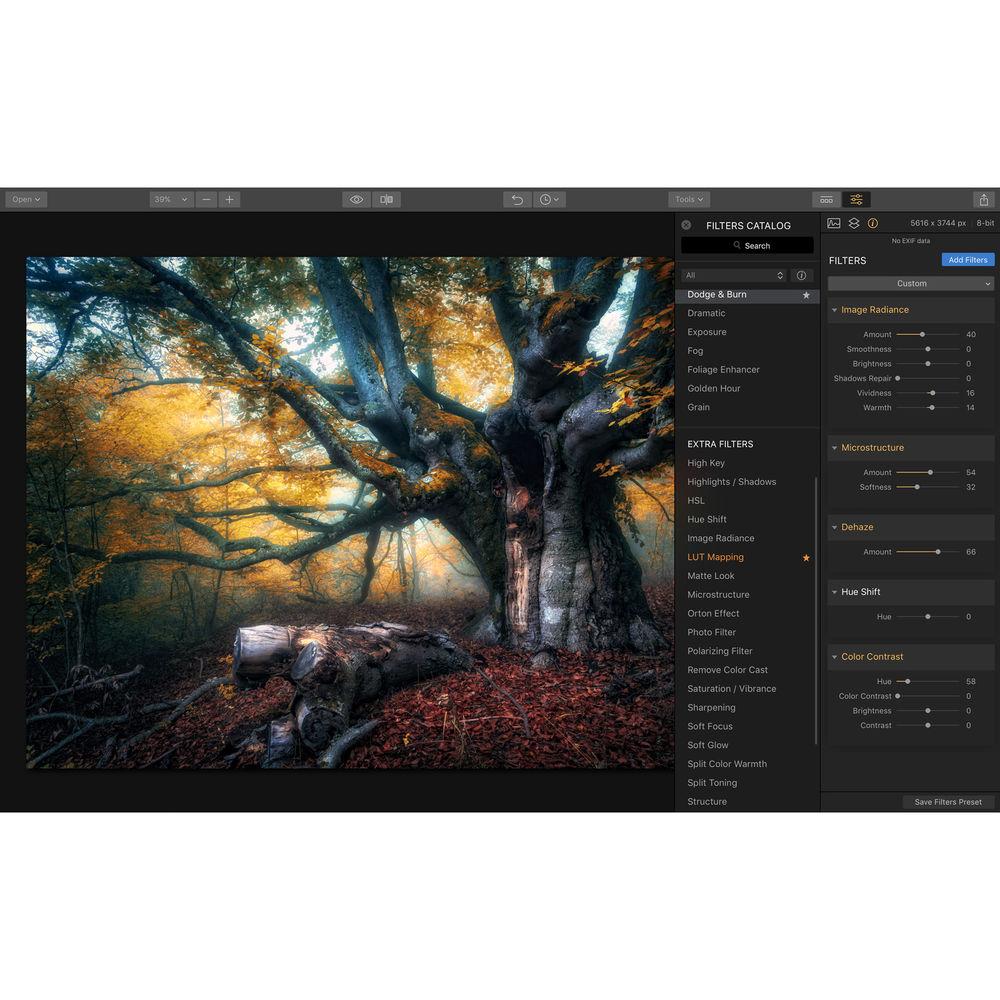Click the Add Filters button
This screenshot has height=1000, width=1000.
pyautogui.click(x=967, y=260)
